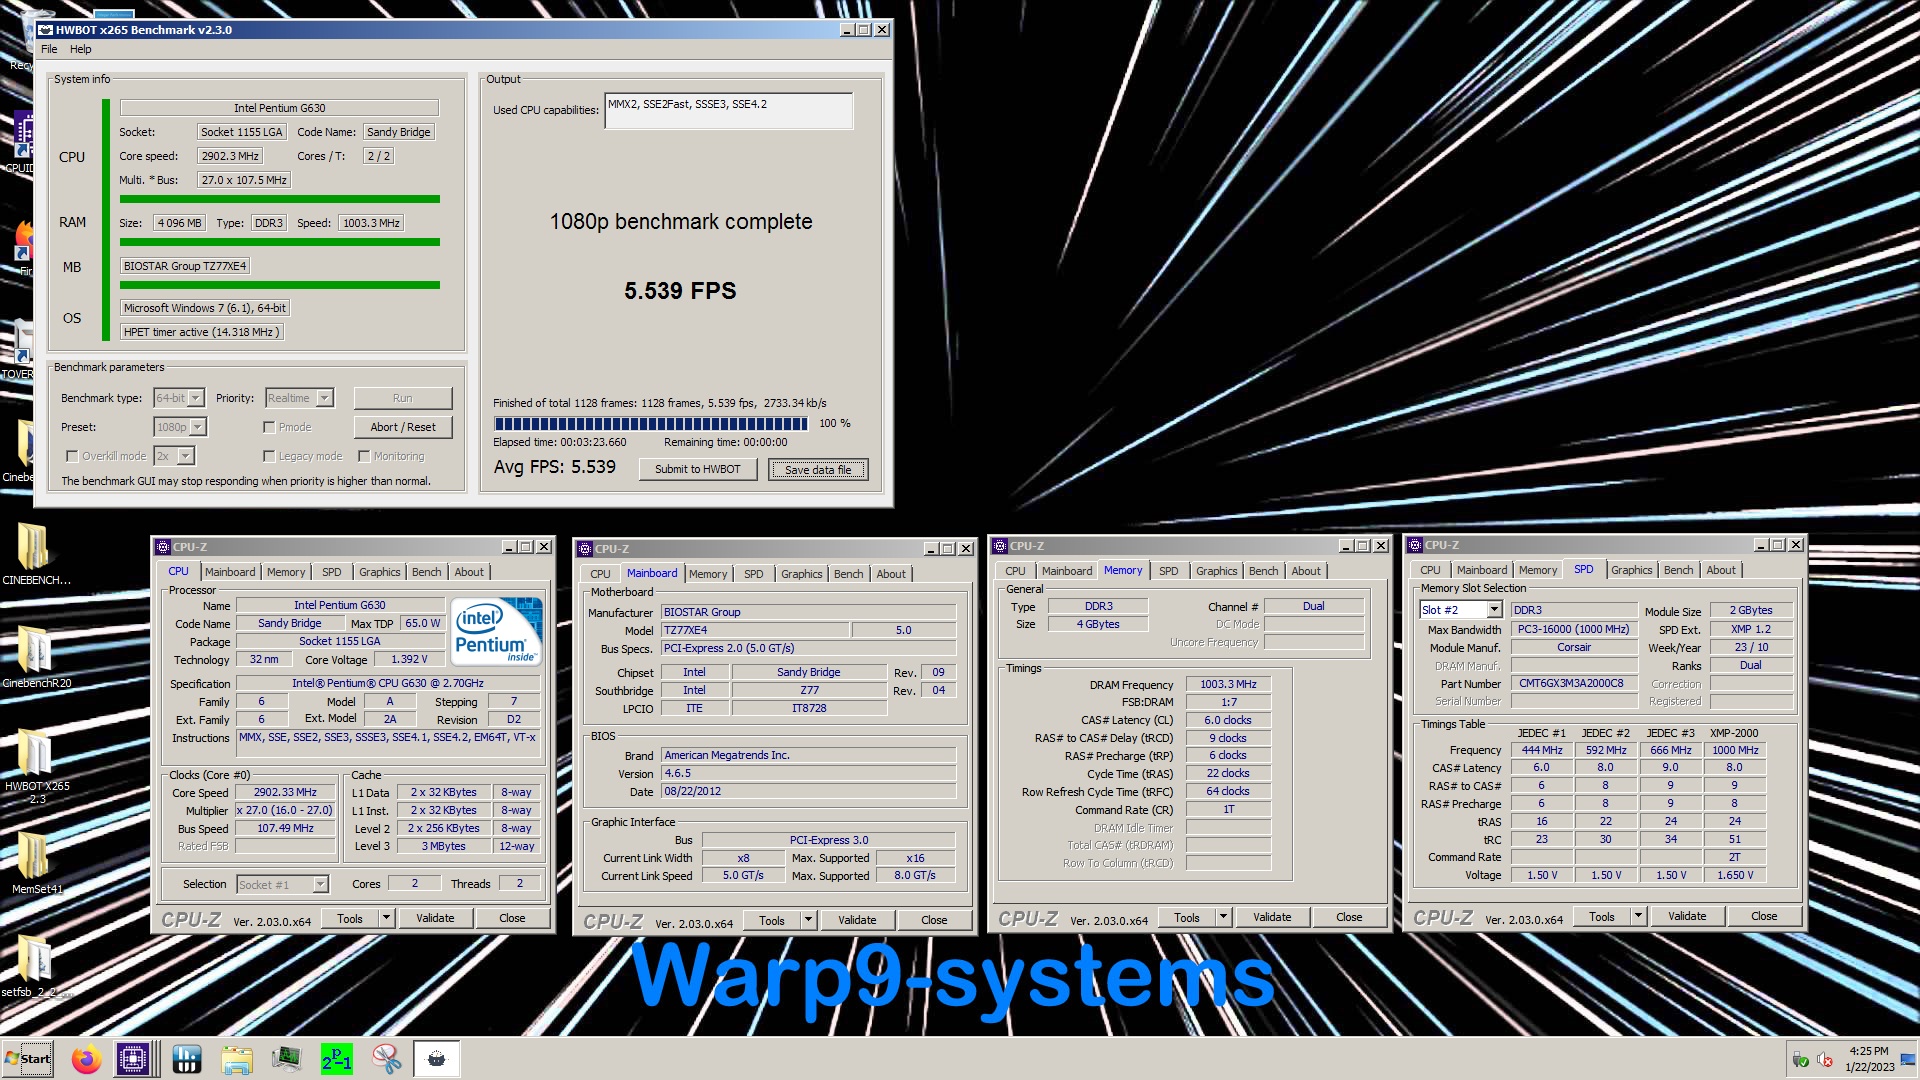Click the Abort / Reset button
1920x1080 pixels.
pyautogui.click(x=403, y=427)
